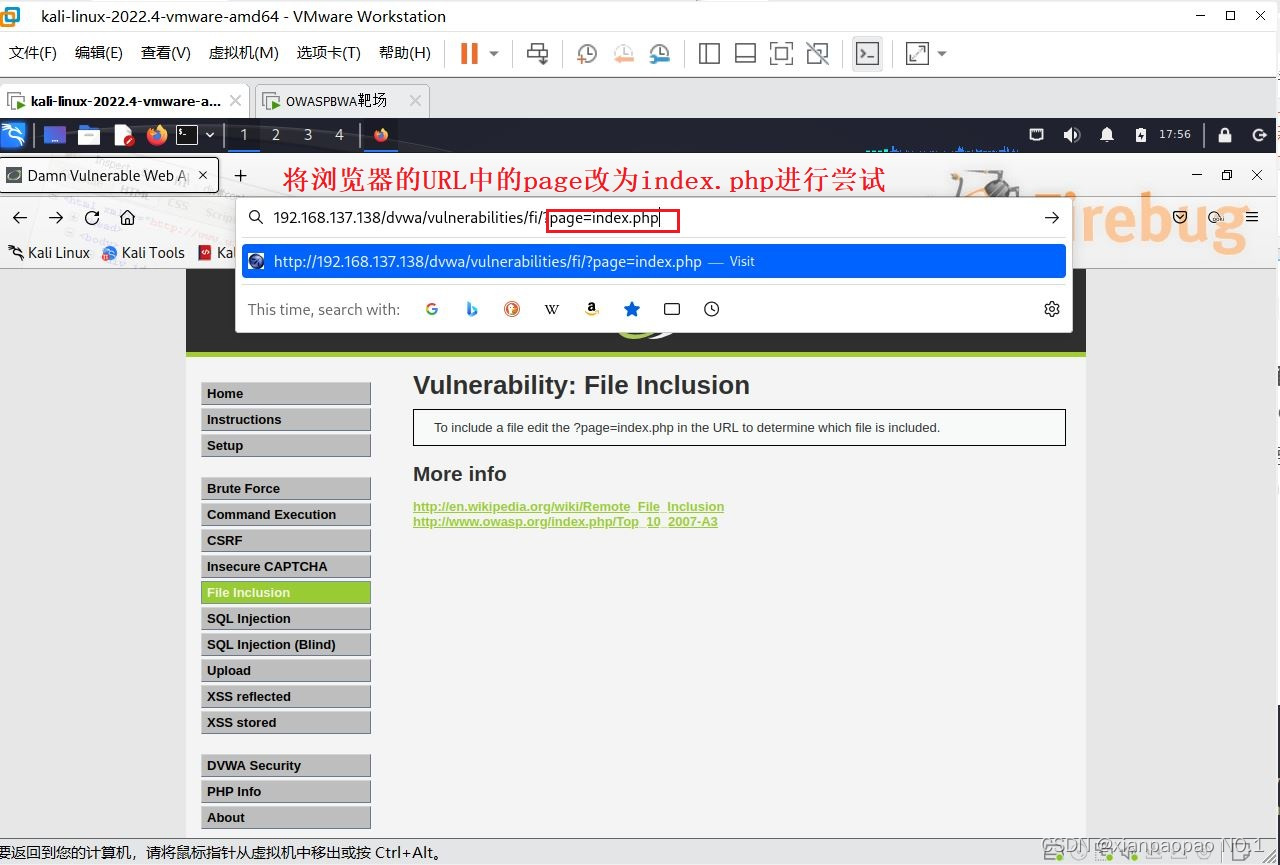
Task: Open the 虚拟机(M) menu
Action: coord(243,53)
